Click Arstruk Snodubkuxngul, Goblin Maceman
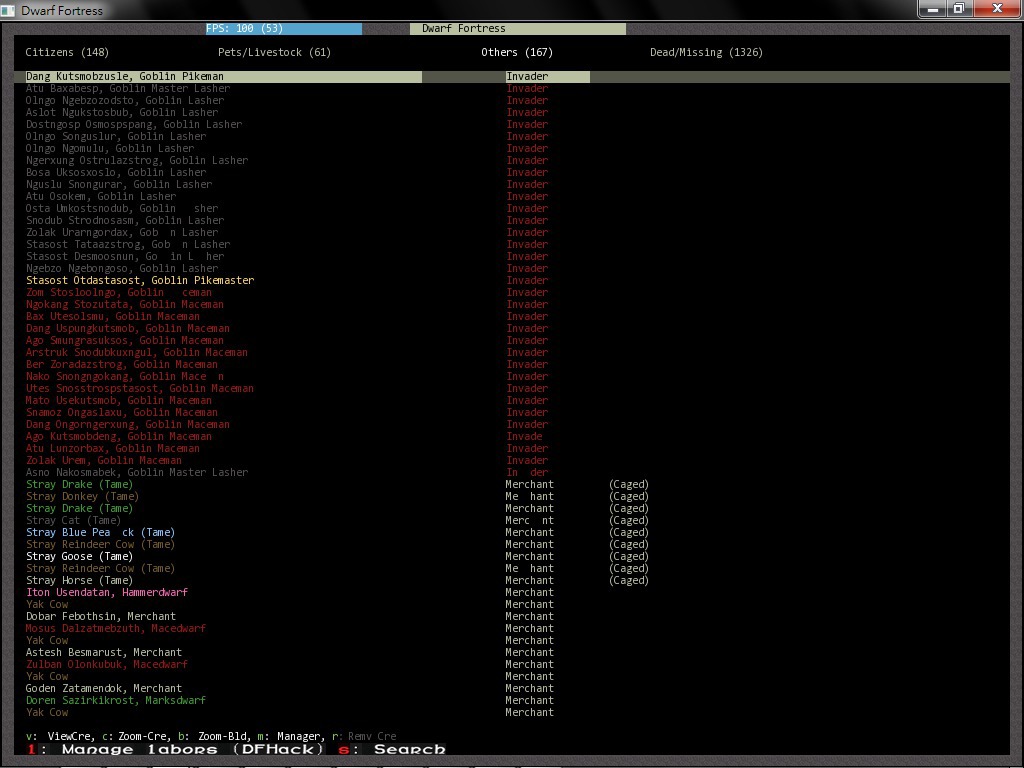 (x=137, y=352)
